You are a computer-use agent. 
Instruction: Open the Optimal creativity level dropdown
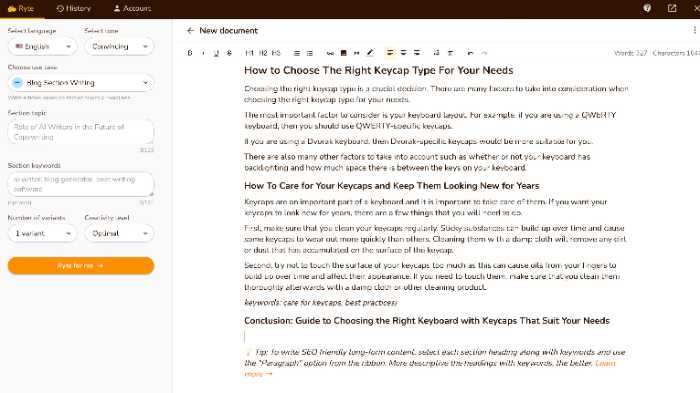pyautogui.click(x=119, y=233)
